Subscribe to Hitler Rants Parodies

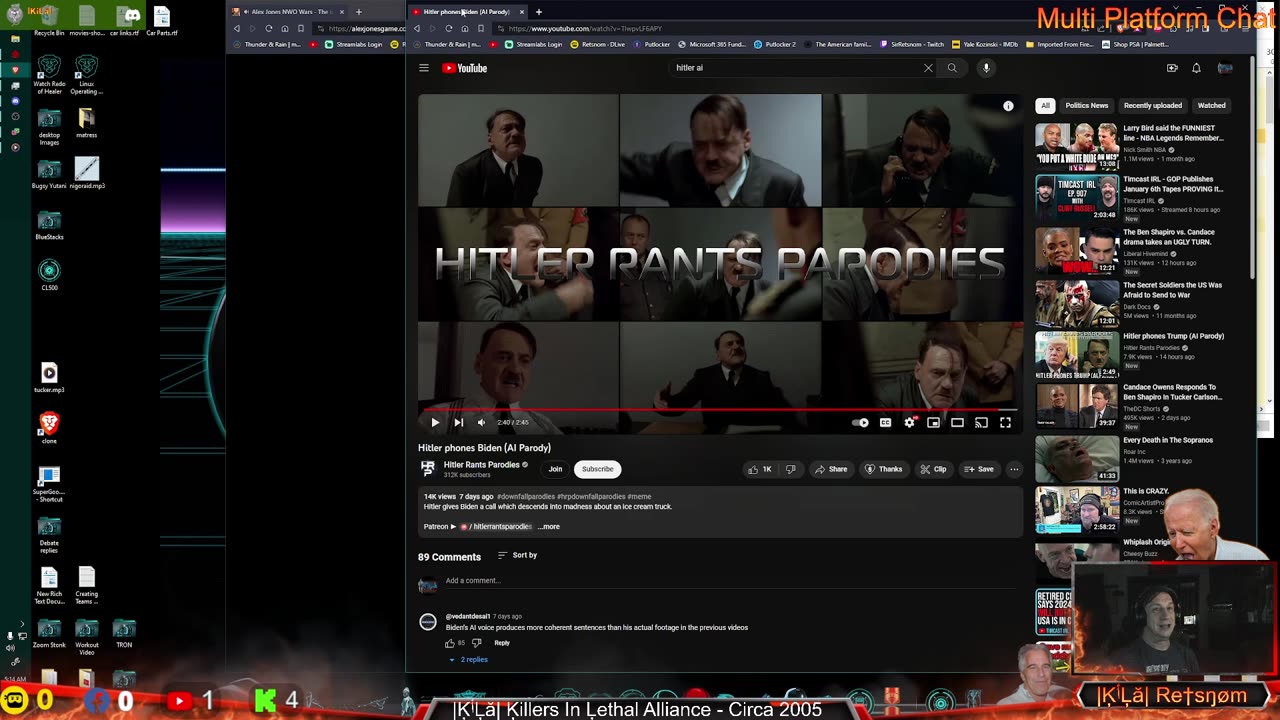point(597,469)
